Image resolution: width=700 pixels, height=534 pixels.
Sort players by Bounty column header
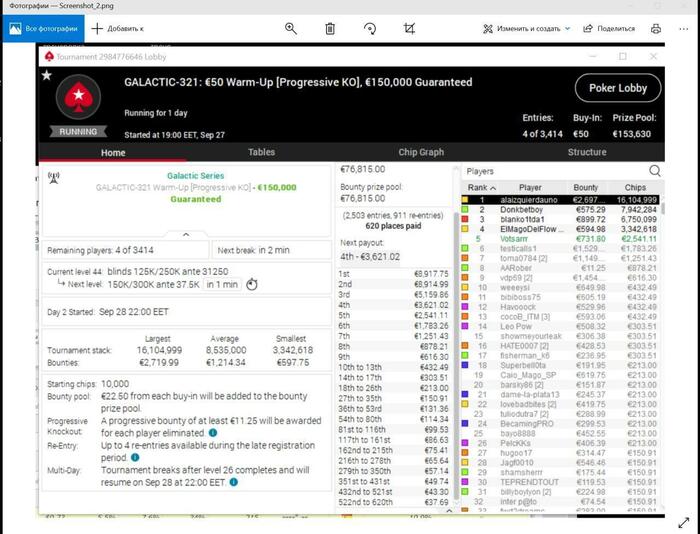pos(585,188)
